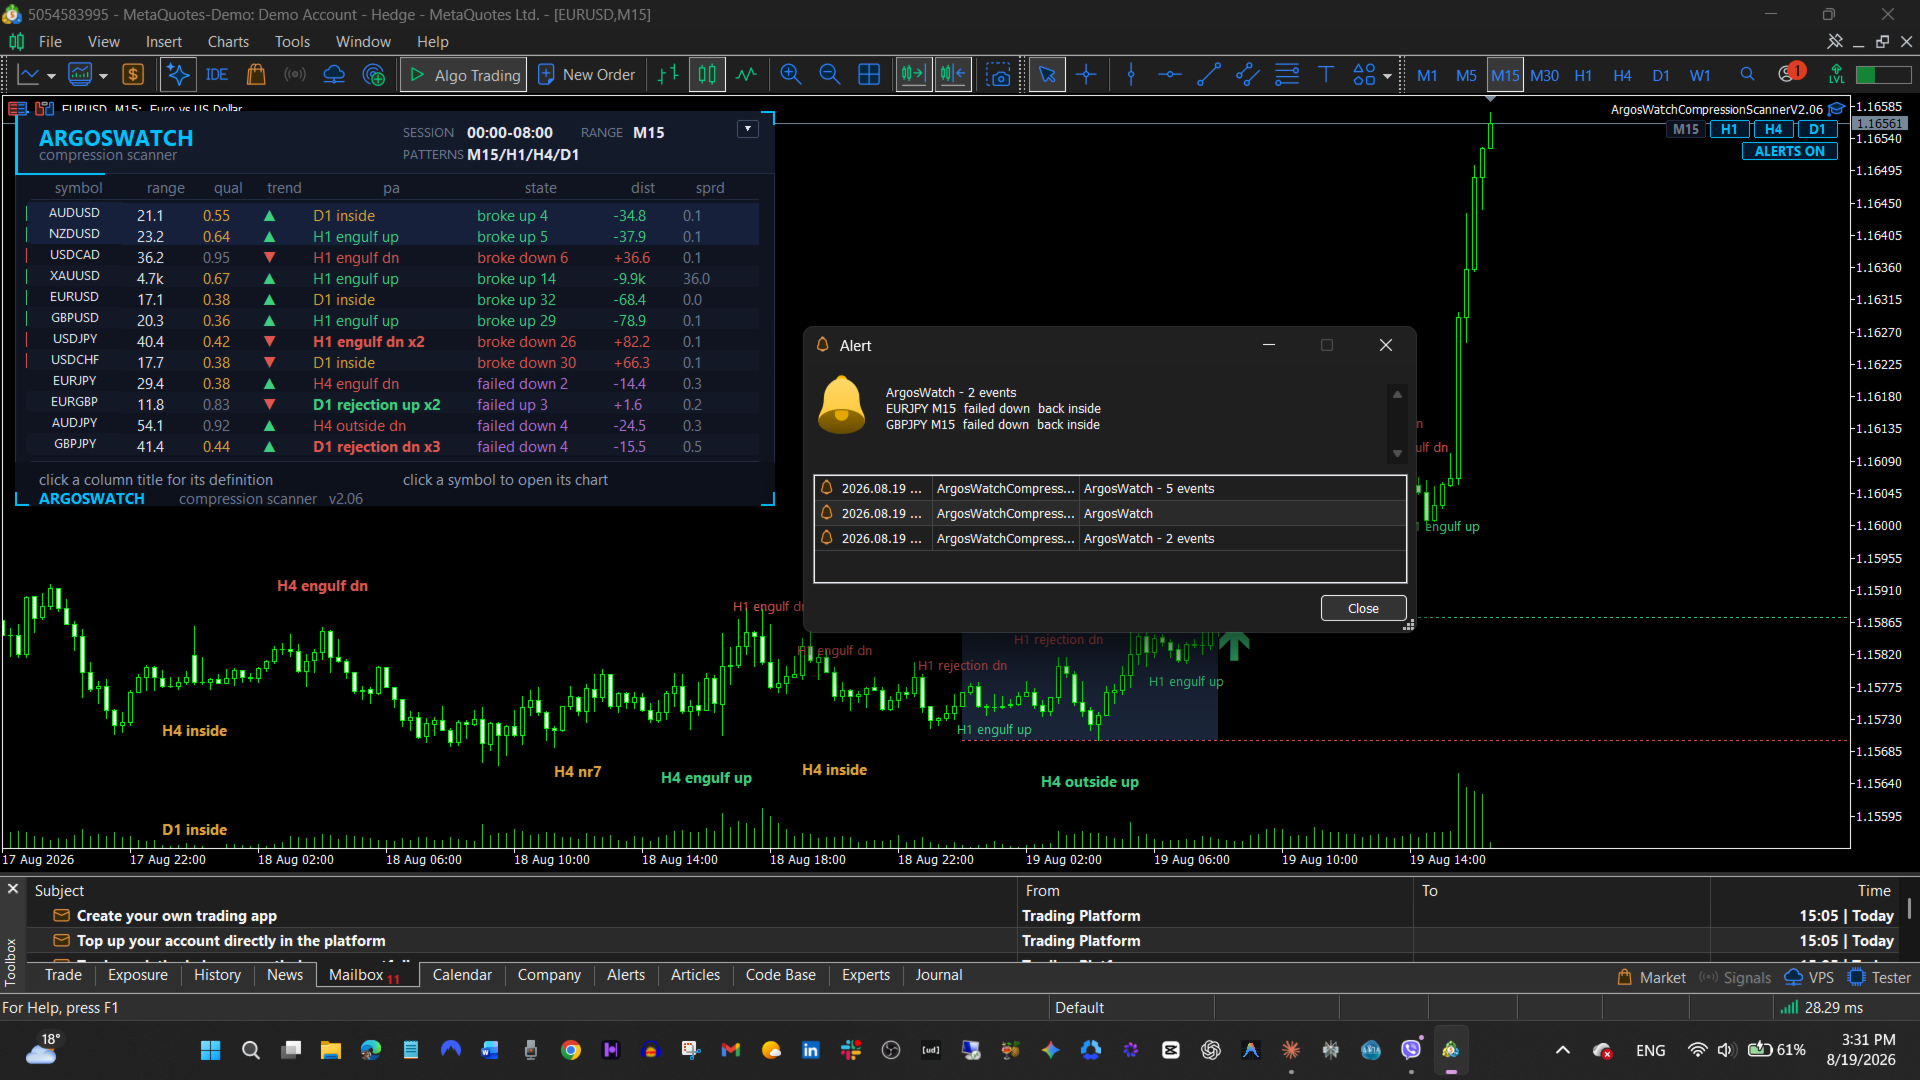Close the Toolbox panel with X
1920x1080 pixels.
point(13,888)
